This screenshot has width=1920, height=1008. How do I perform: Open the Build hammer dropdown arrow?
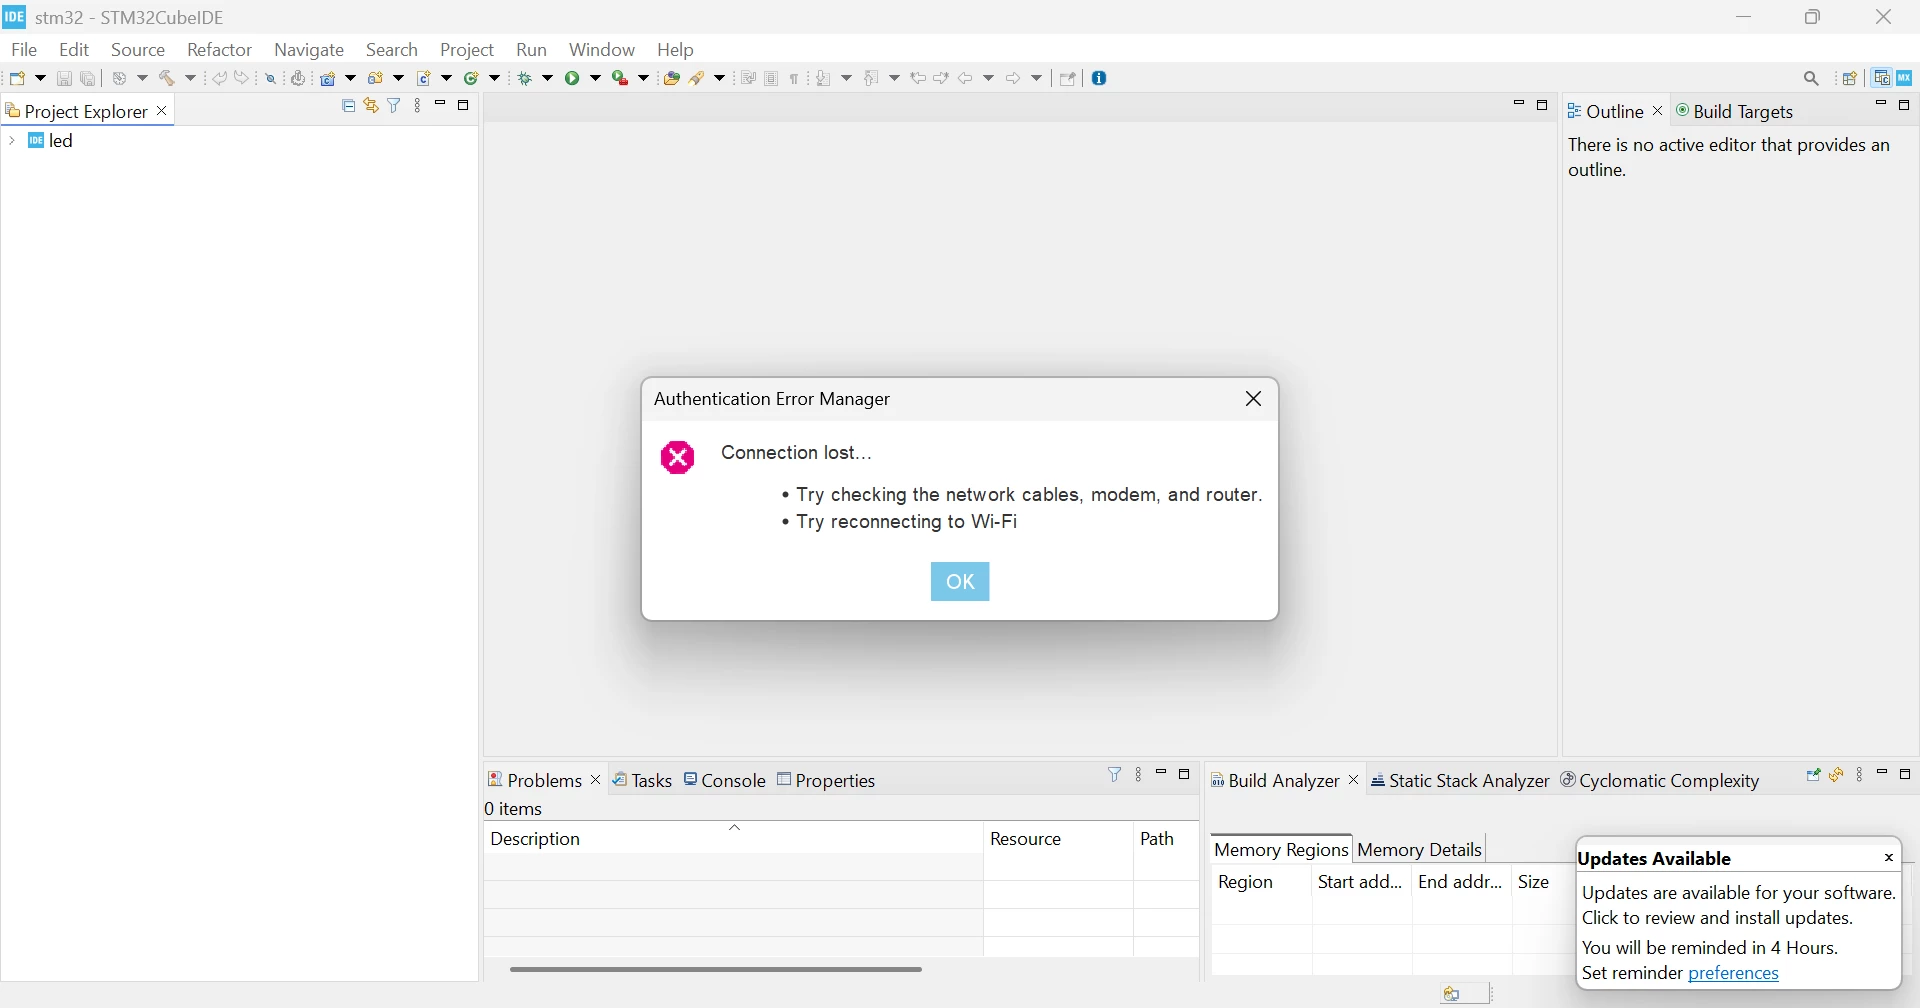point(191,78)
